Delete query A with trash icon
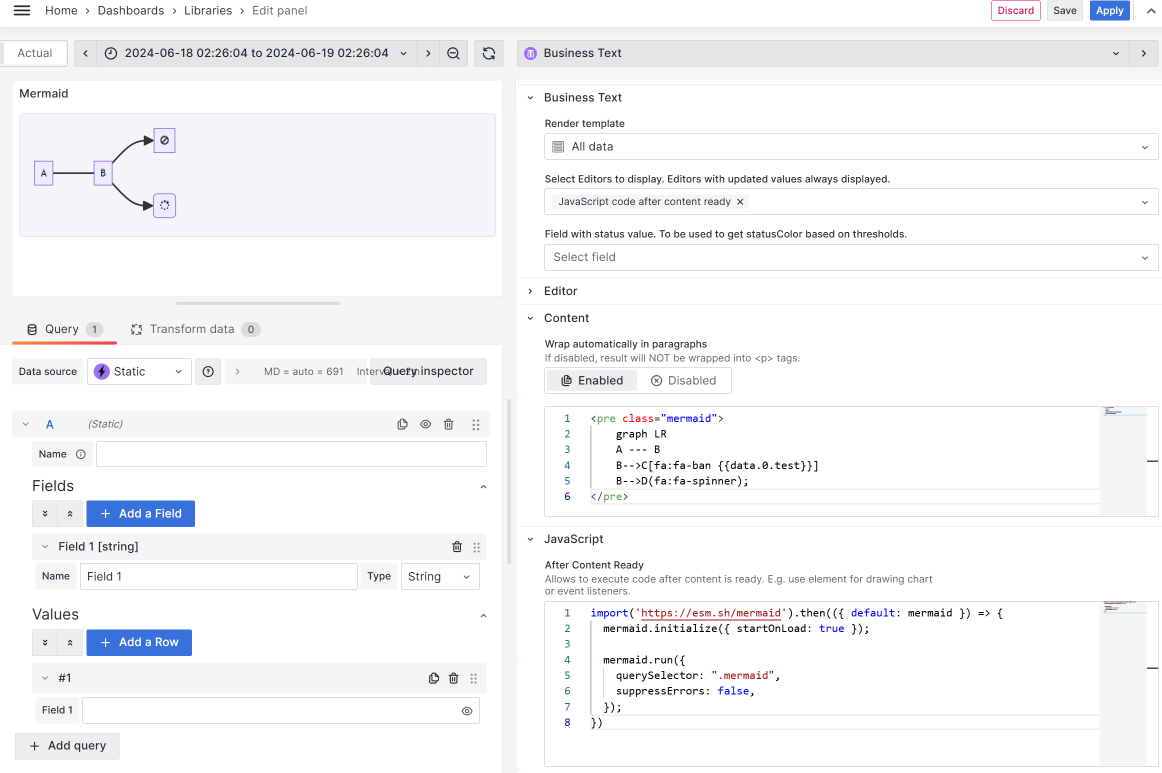Screen dimensions: 1162x773 [448, 425]
